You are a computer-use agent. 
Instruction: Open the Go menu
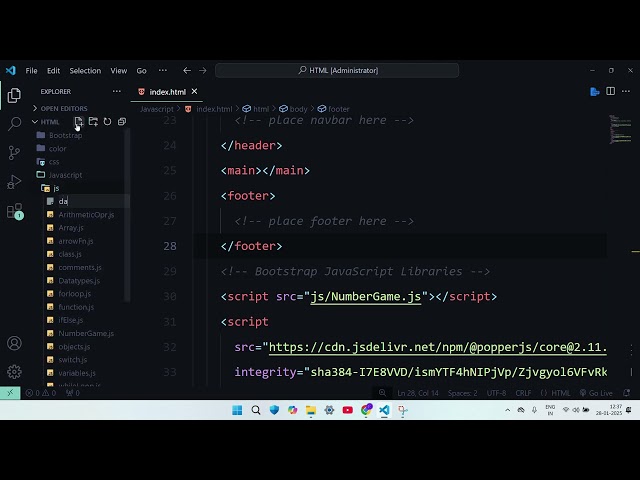pyautogui.click(x=142, y=71)
